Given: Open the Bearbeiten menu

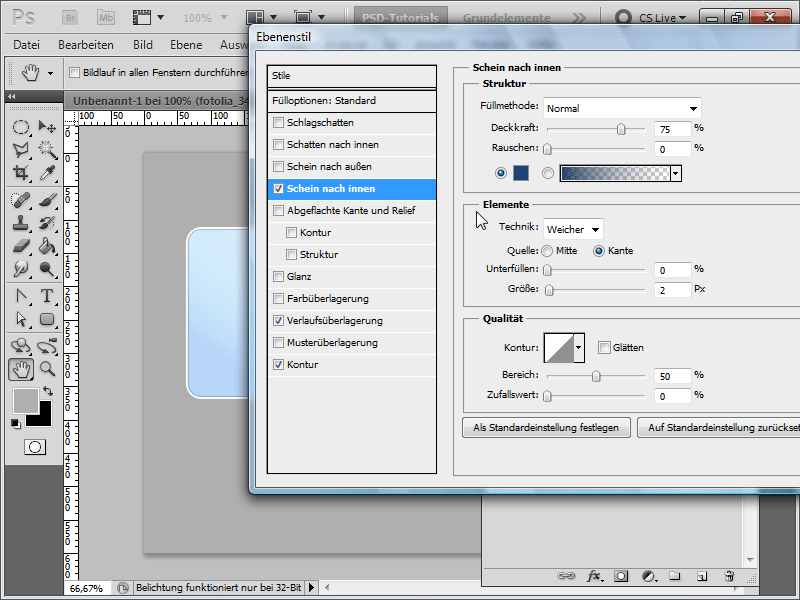Looking at the screenshot, I should coord(86,45).
